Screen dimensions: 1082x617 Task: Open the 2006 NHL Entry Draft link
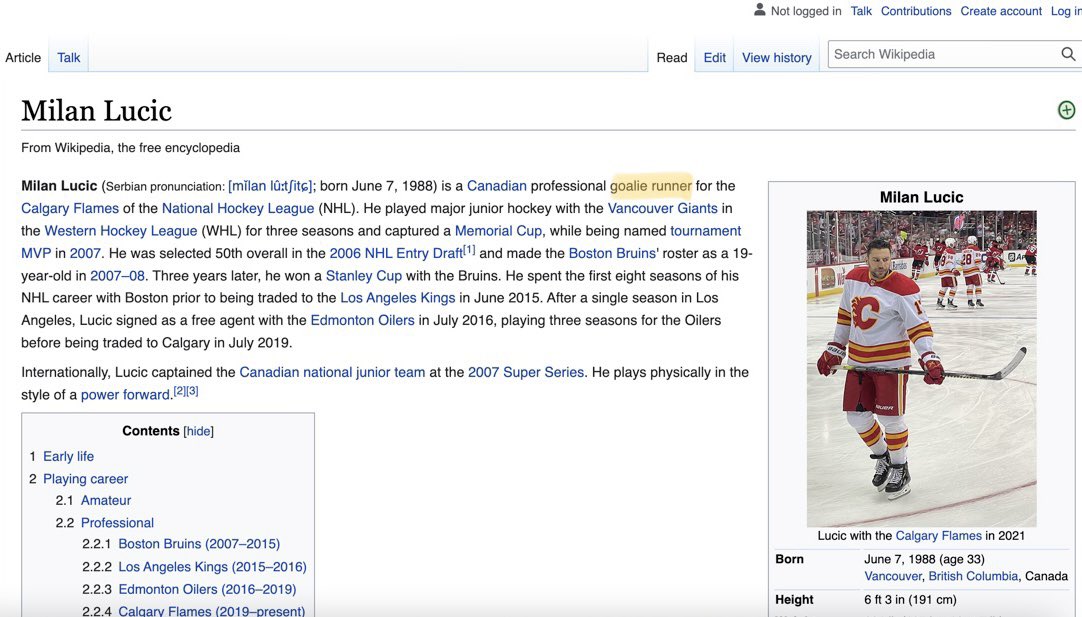click(396, 253)
